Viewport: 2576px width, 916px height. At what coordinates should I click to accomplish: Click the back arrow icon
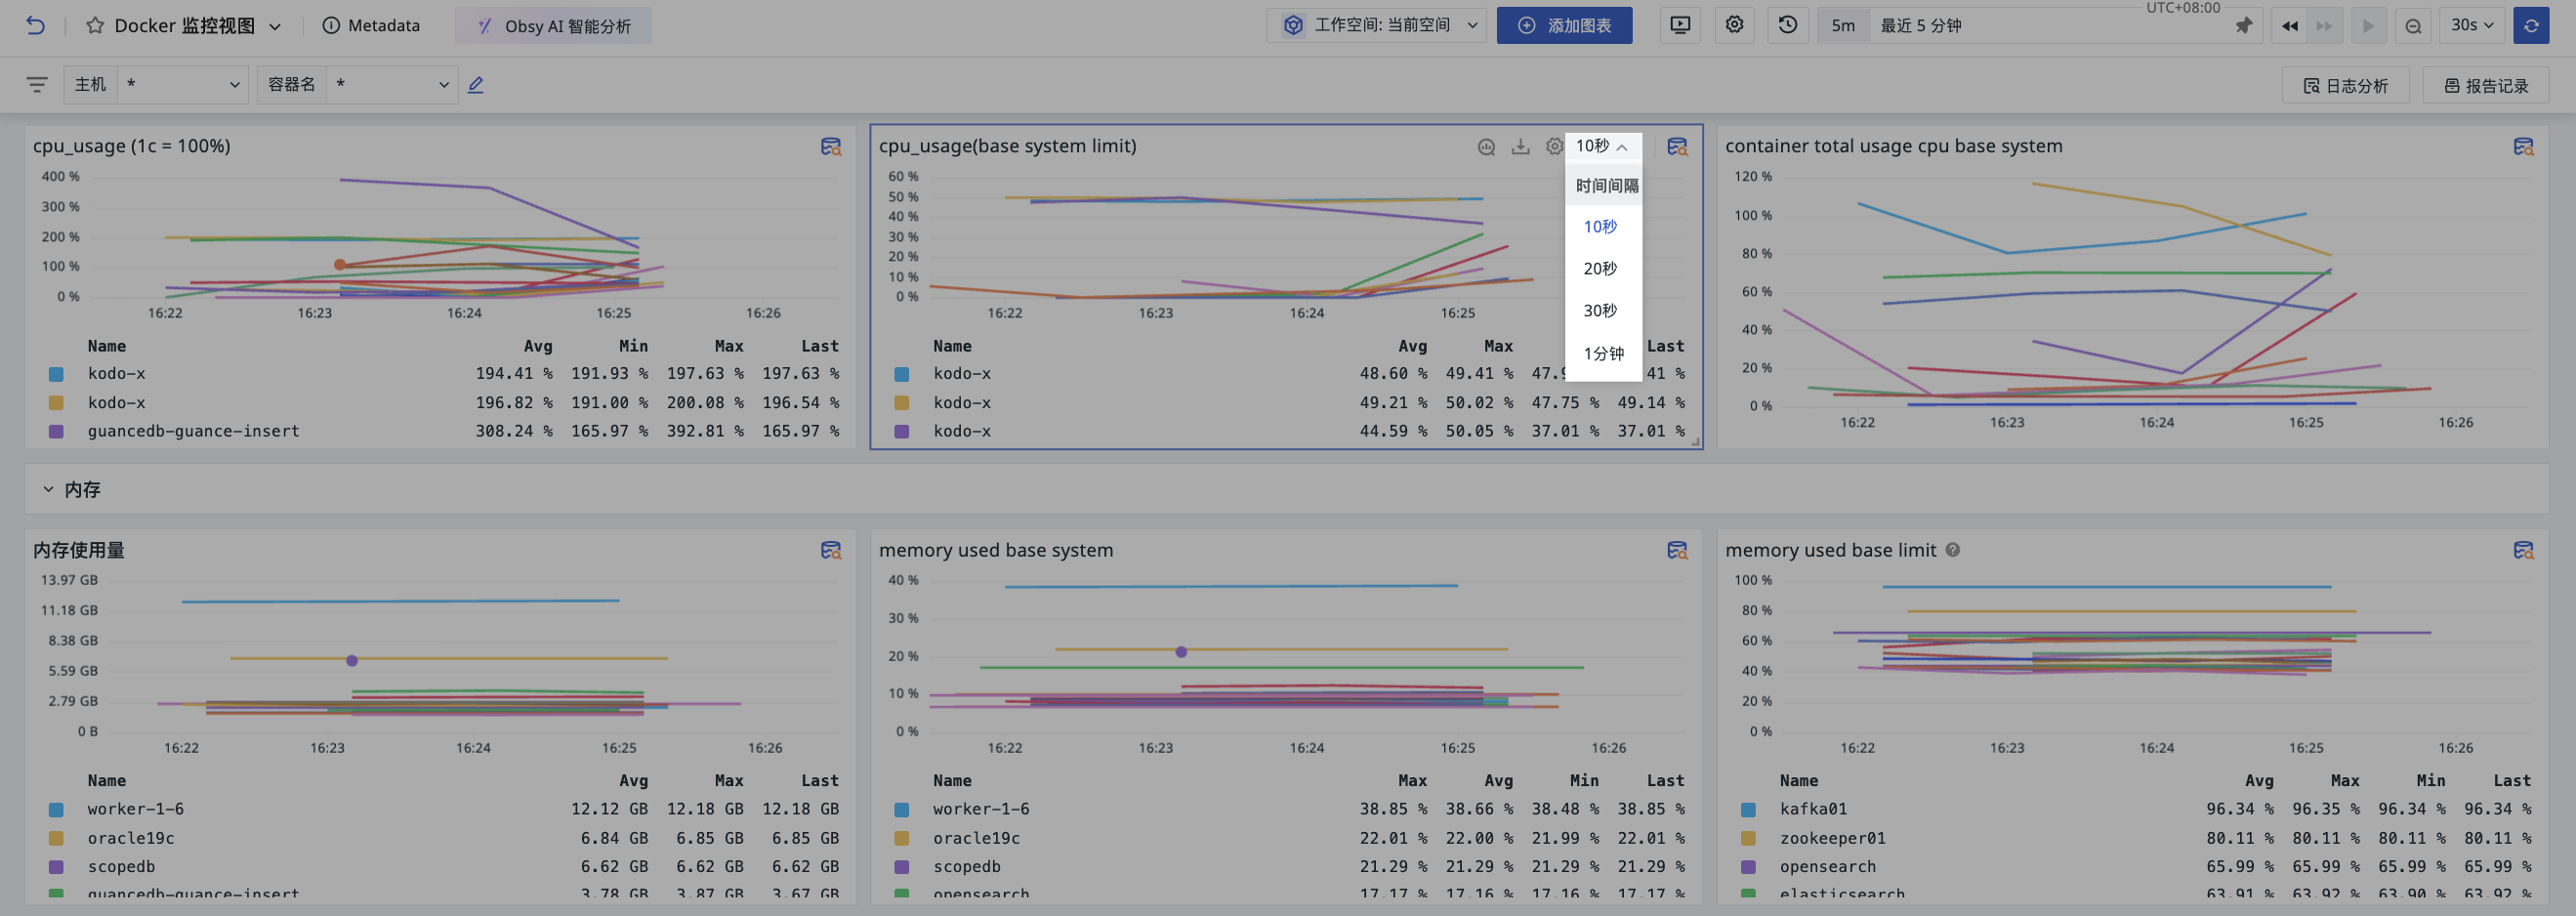(x=35, y=25)
